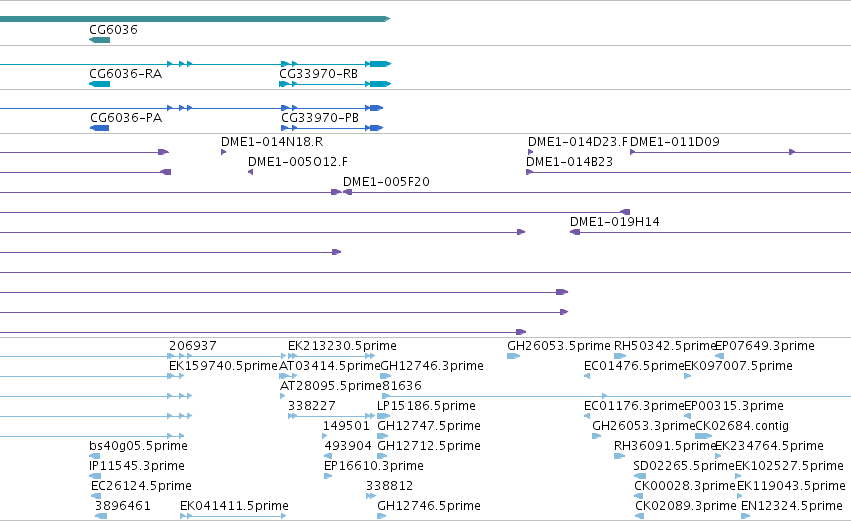Select the CK02089.3prime EST label
Screen dimensions: 851x521
(686, 506)
